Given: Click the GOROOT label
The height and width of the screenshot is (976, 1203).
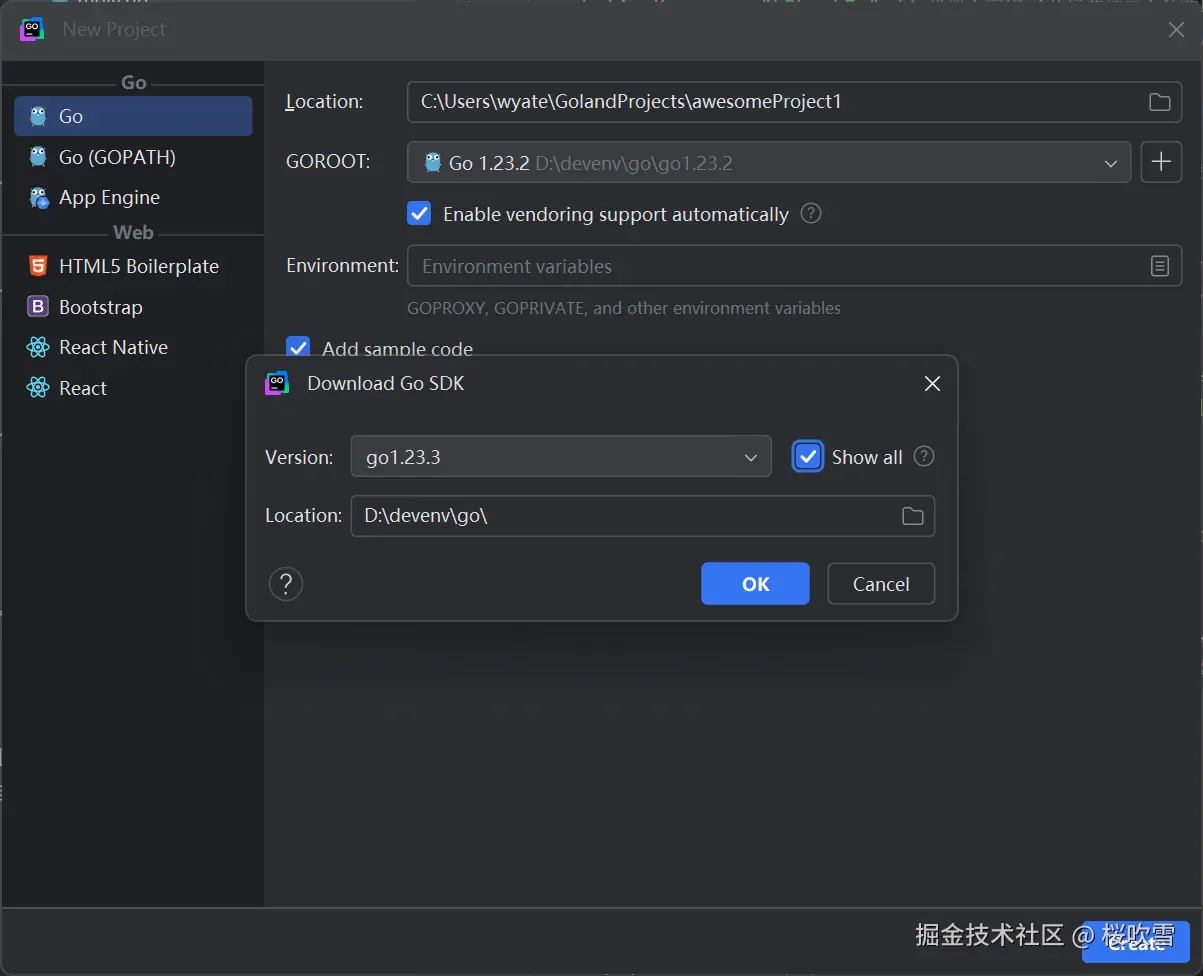Looking at the screenshot, I should pyautogui.click(x=328, y=161).
